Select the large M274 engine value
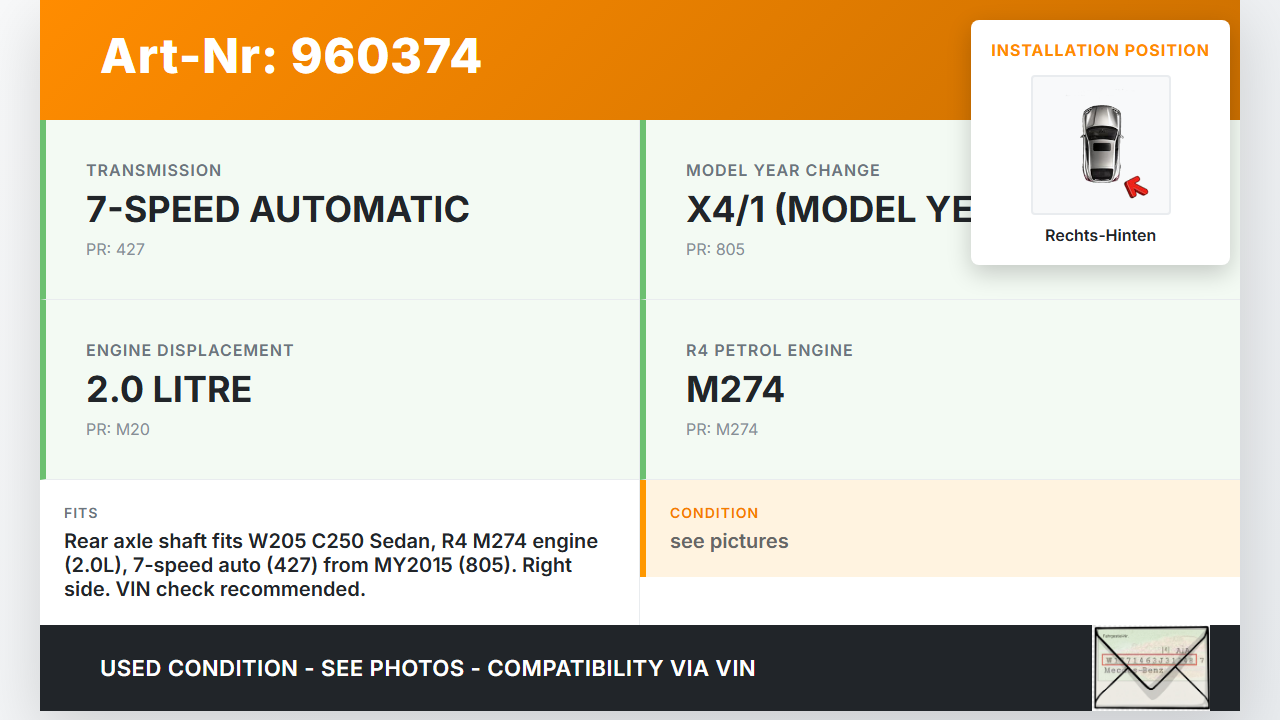1280x720 pixels. [x=735, y=389]
